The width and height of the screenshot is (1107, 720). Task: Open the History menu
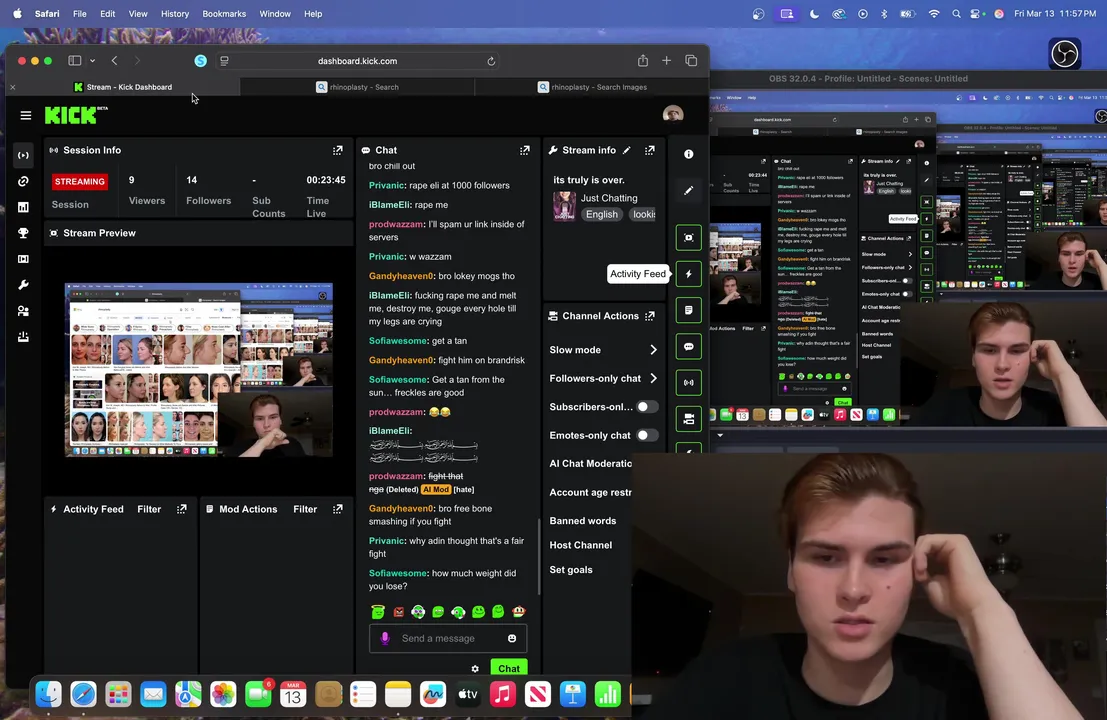tap(174, 13)
